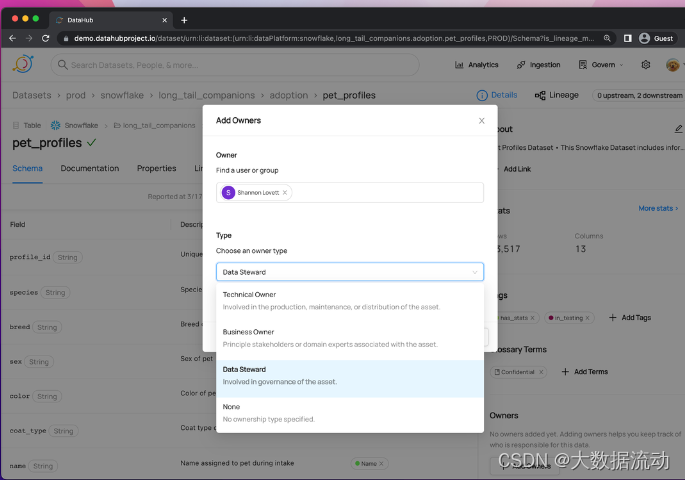The width and height of the screenshot is (685, 480).
Task: Click the DataHub logo icon
Action: click(x=23, y=64)
